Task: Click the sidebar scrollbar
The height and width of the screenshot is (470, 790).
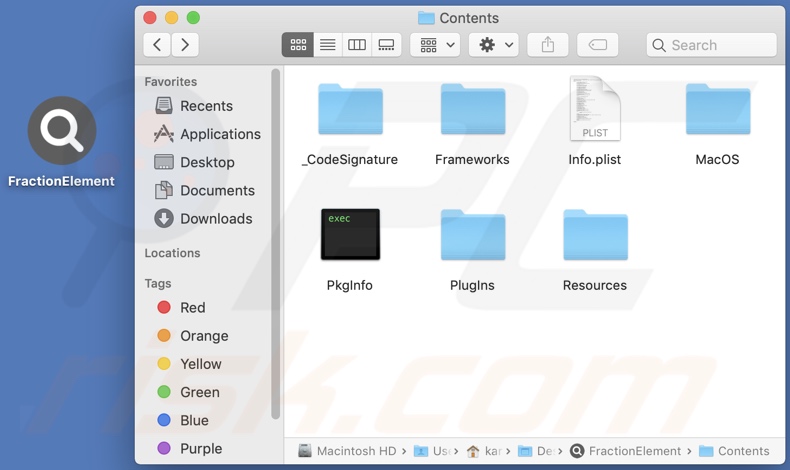Action: (x=275, y=244)
